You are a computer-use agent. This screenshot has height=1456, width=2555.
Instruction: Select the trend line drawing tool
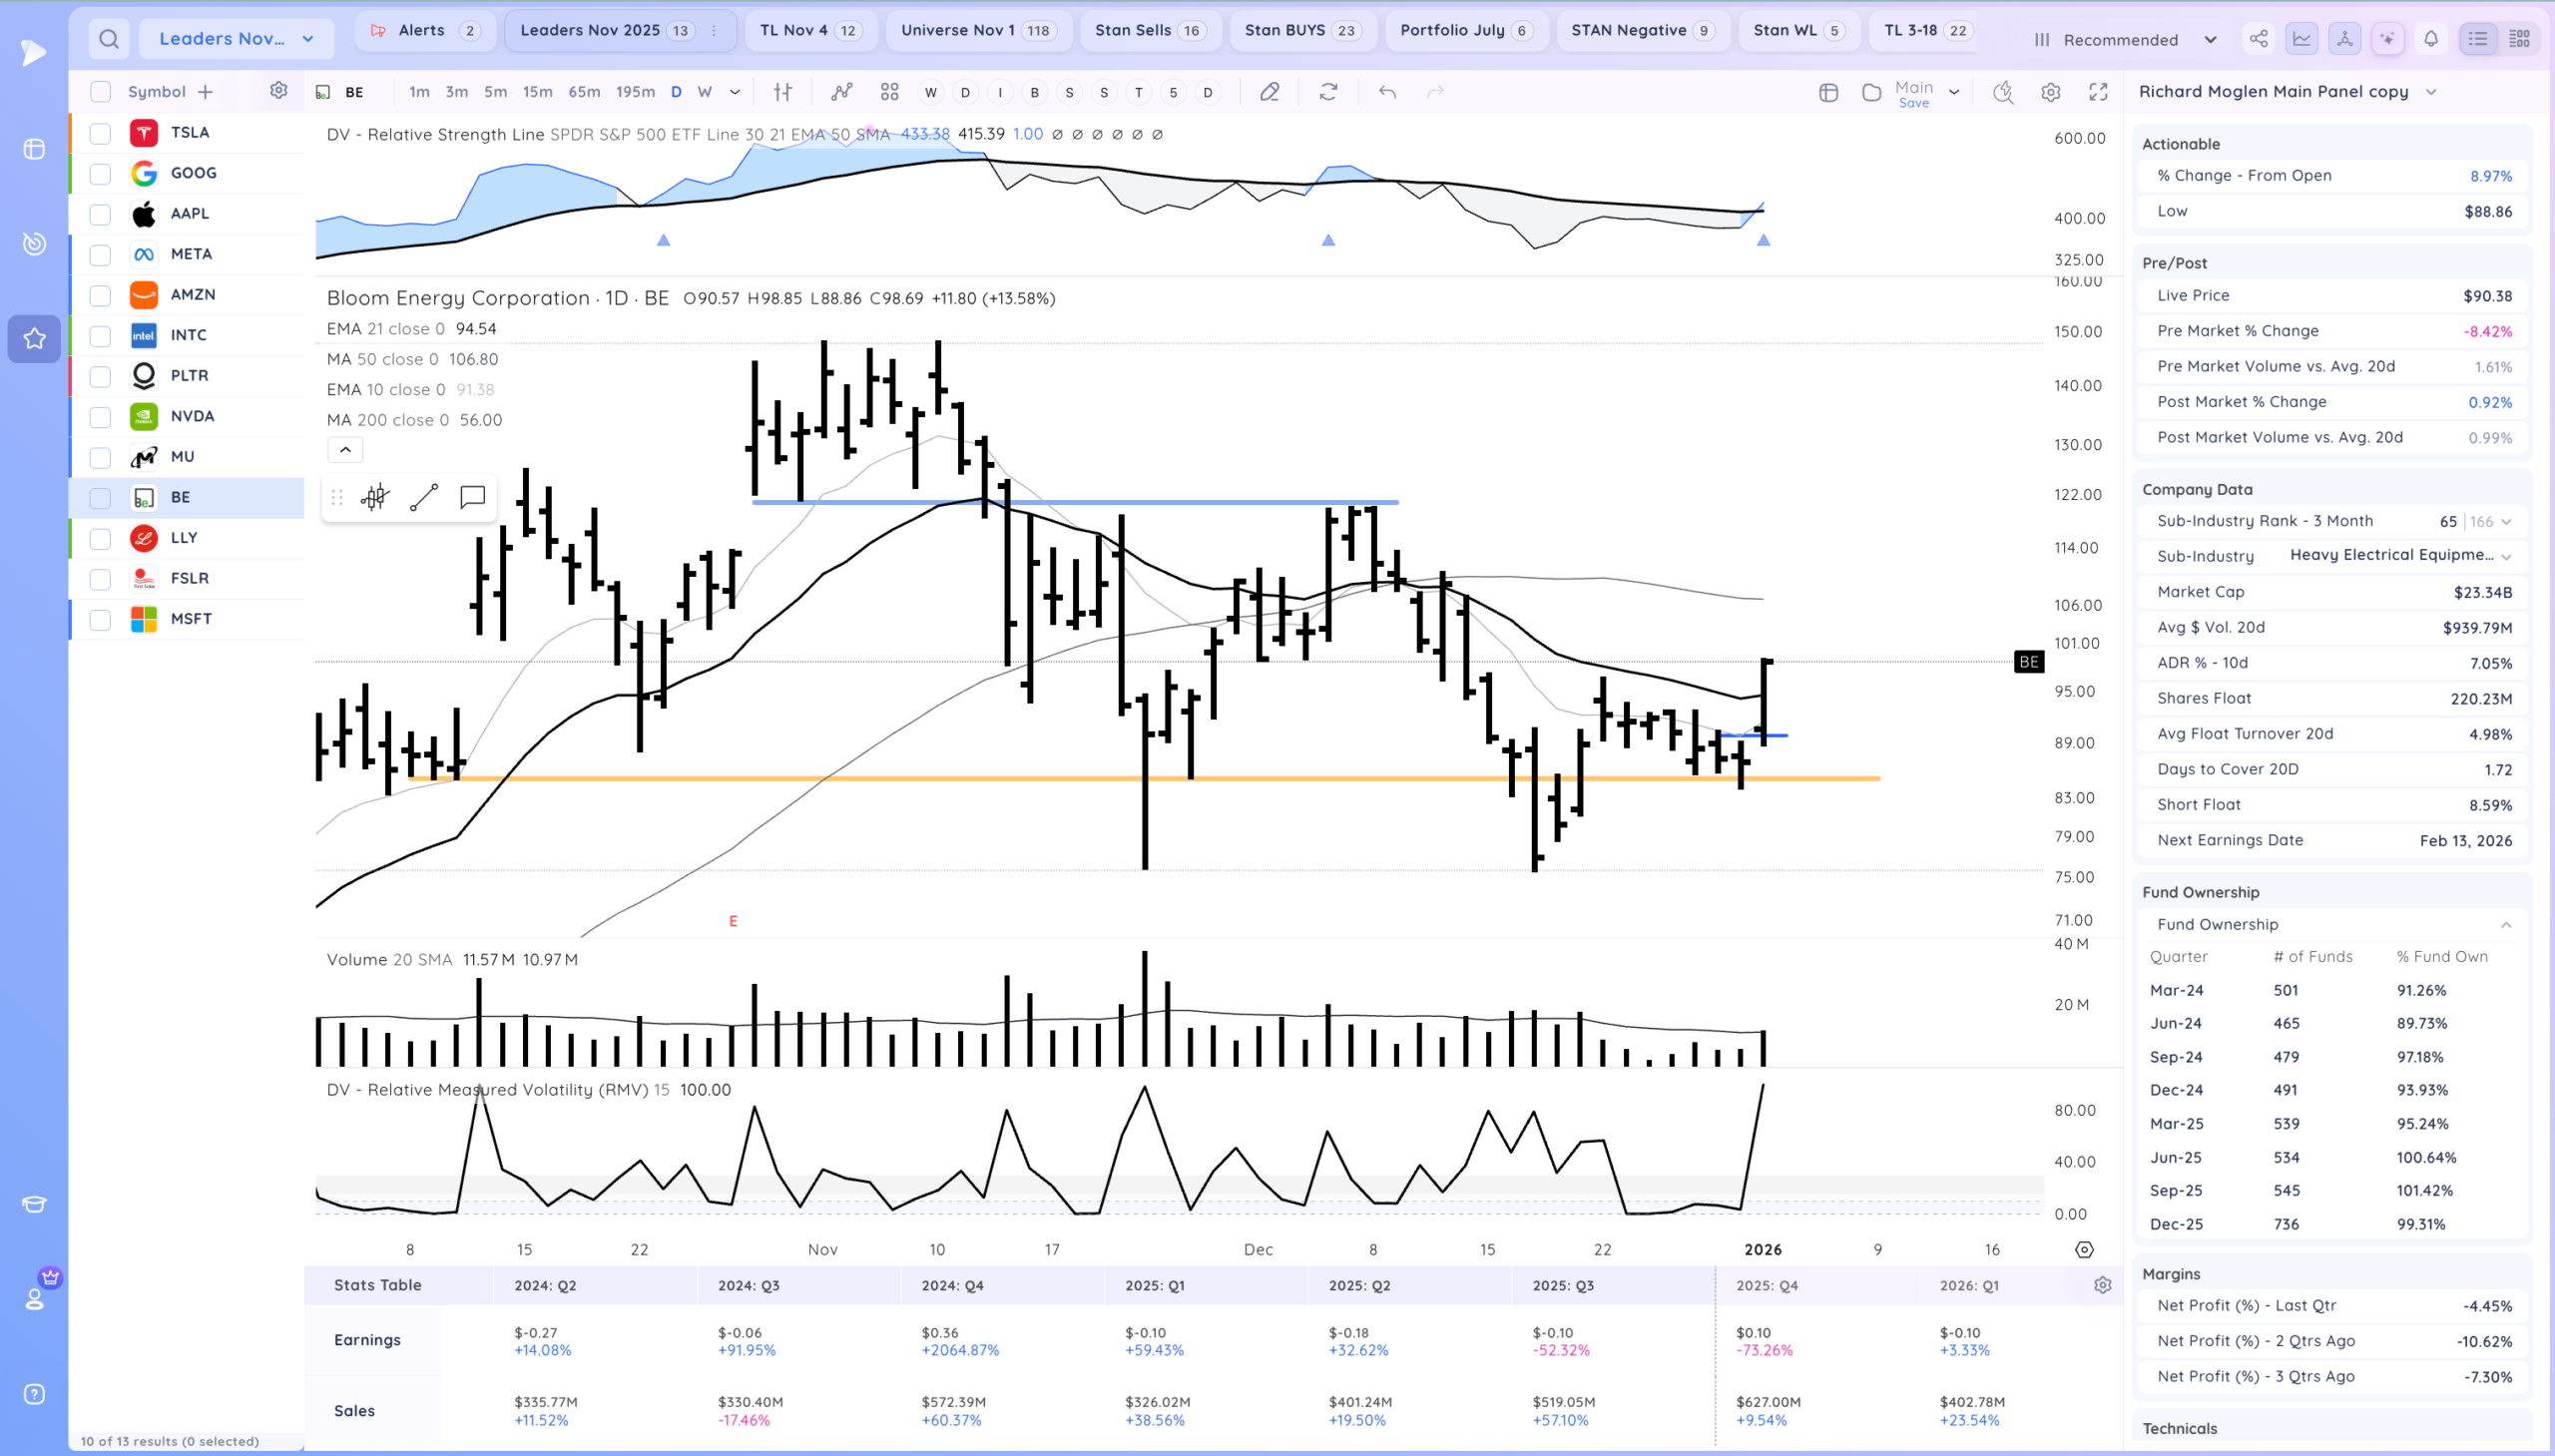tap(424, 497)
